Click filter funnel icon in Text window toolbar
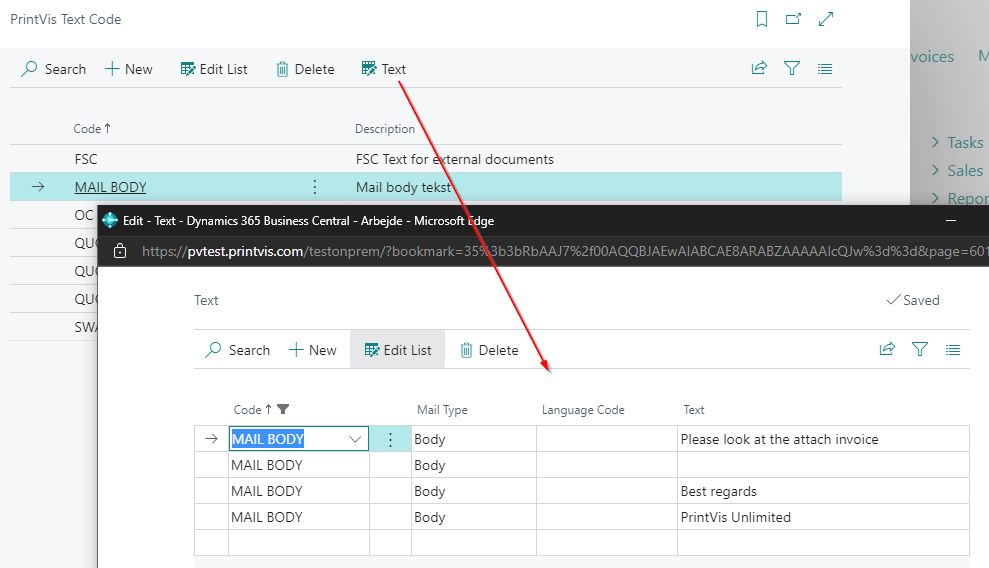The width and height of the screenshot is (989, 568). click(920, 350)
